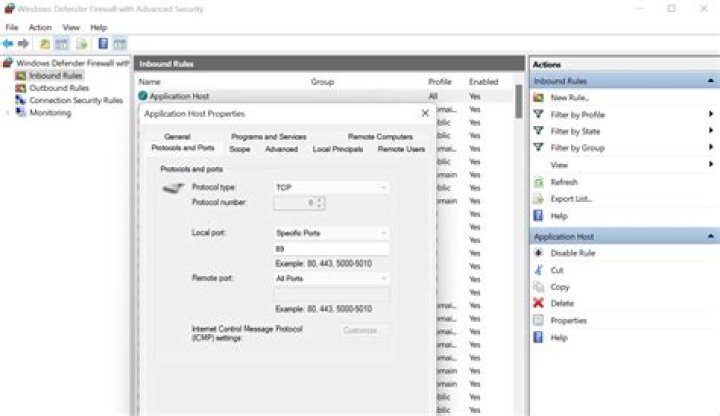Open the Remote port dropdown

(331, 278)
